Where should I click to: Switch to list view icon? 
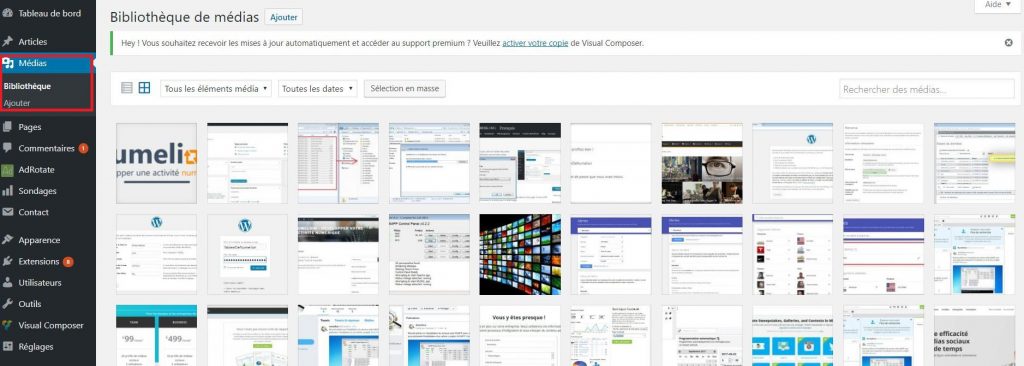pos(127,88)
